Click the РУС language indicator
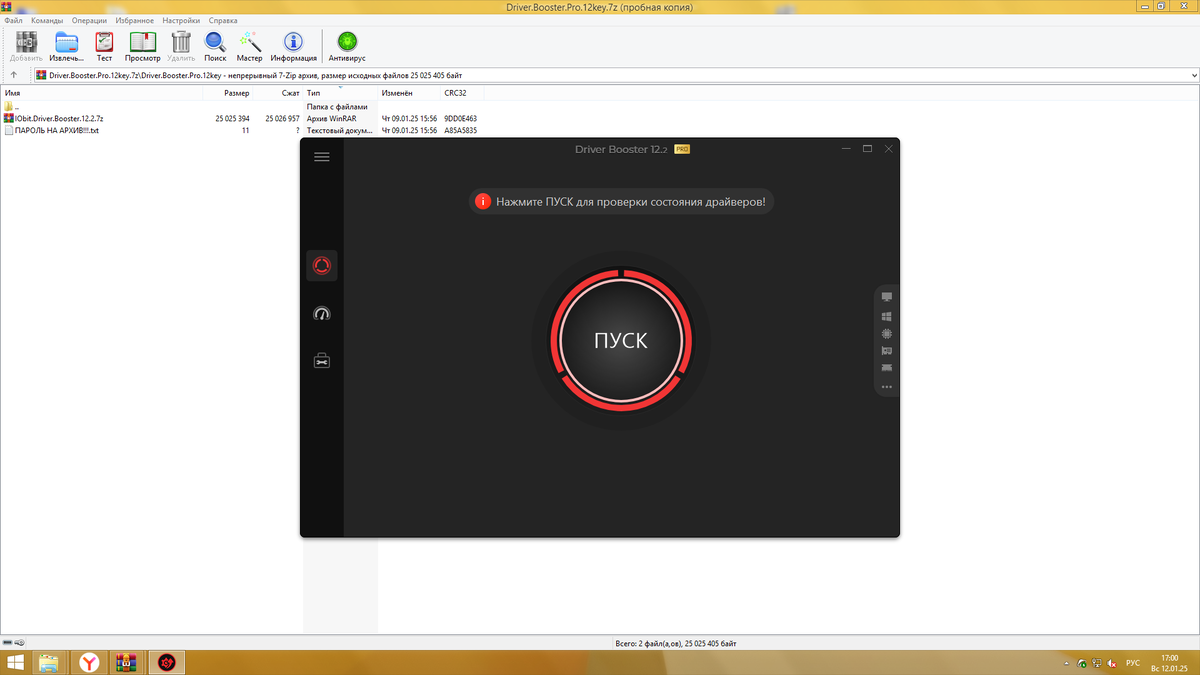Viewport: 1200px width, 675px height. coord(1133,663)
